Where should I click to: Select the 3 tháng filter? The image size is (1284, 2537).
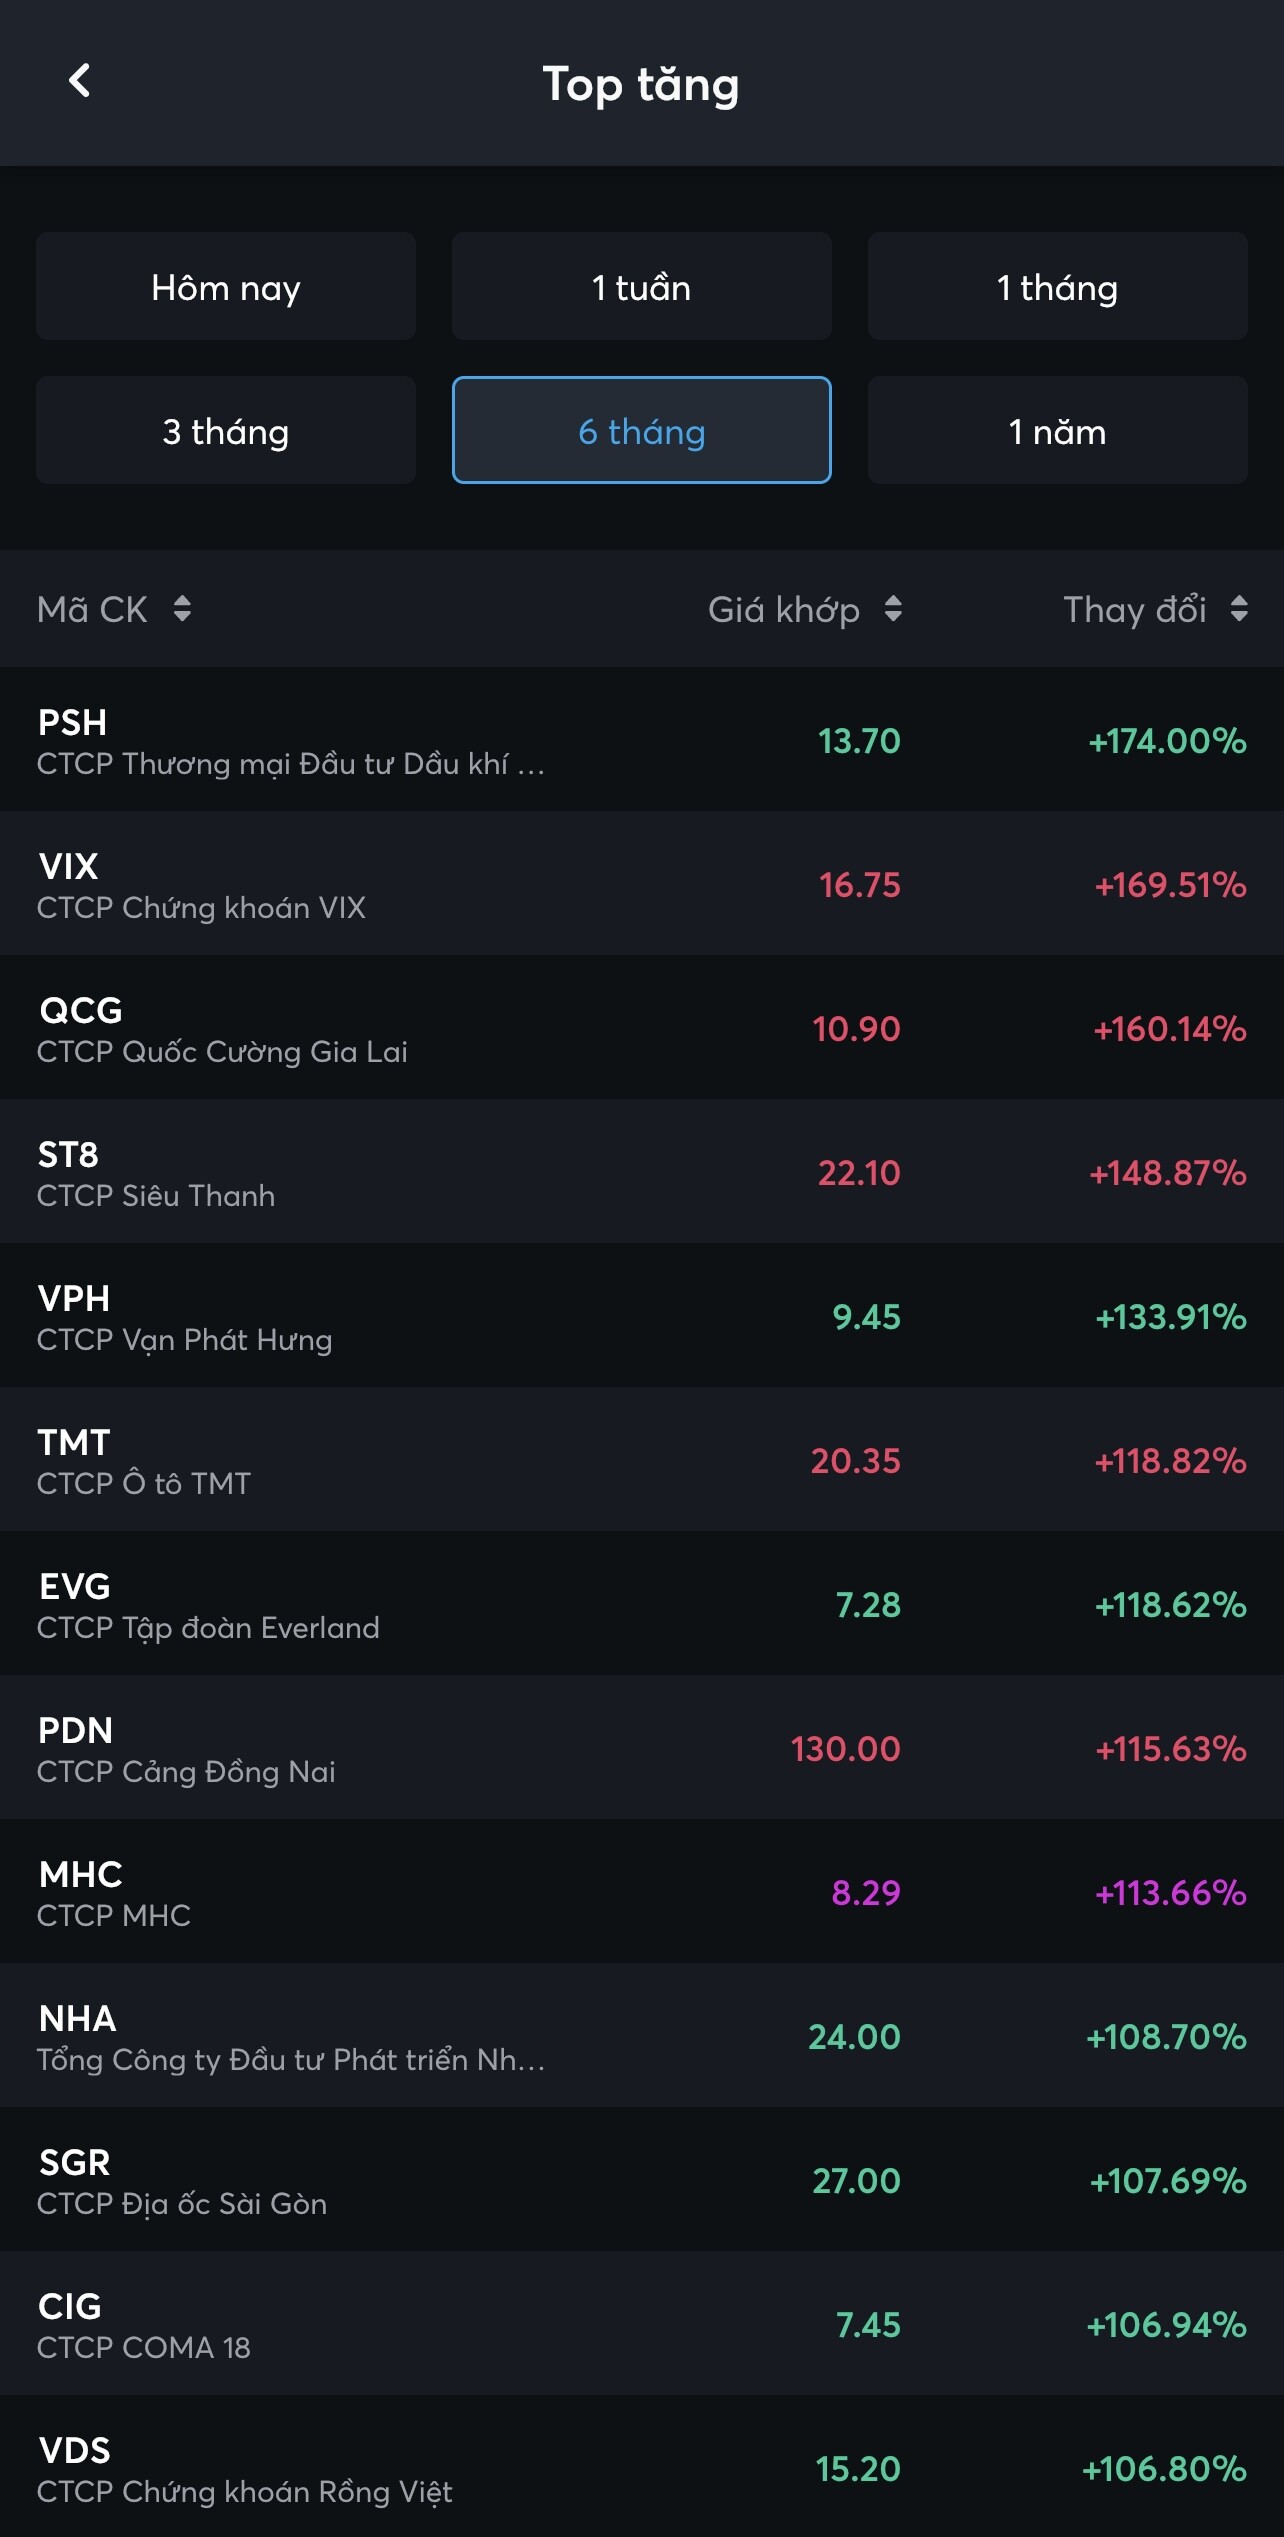[x=226, y=431]
